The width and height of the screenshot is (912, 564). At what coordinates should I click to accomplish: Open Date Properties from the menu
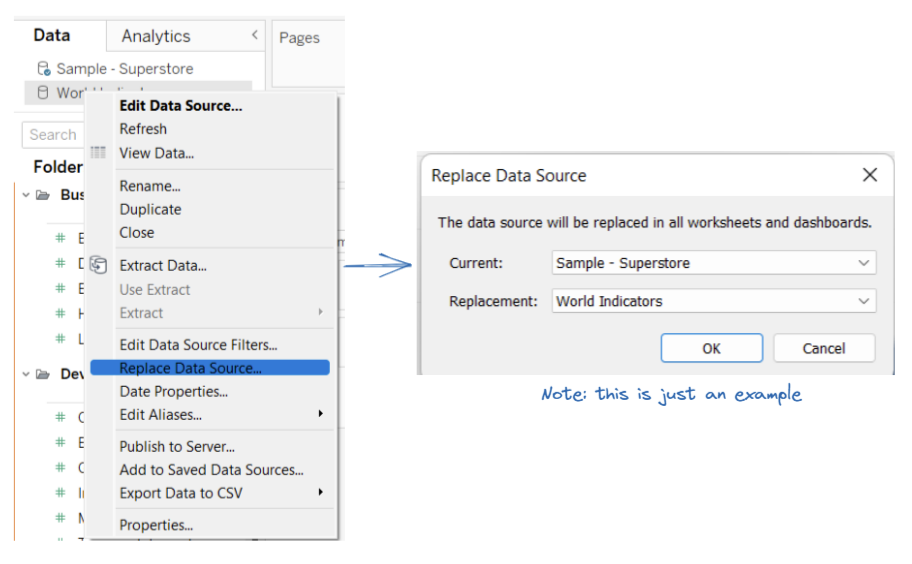(x=173, y=391)
